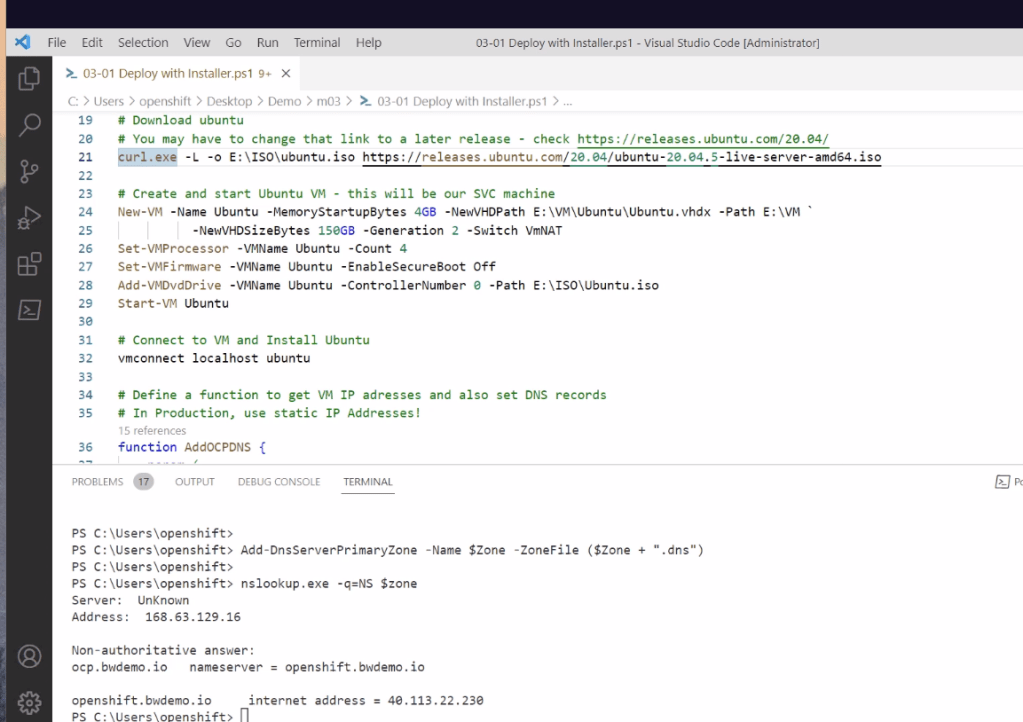
Task: Click PowerShell file icon on the editor tab
Action: (71, 74)
